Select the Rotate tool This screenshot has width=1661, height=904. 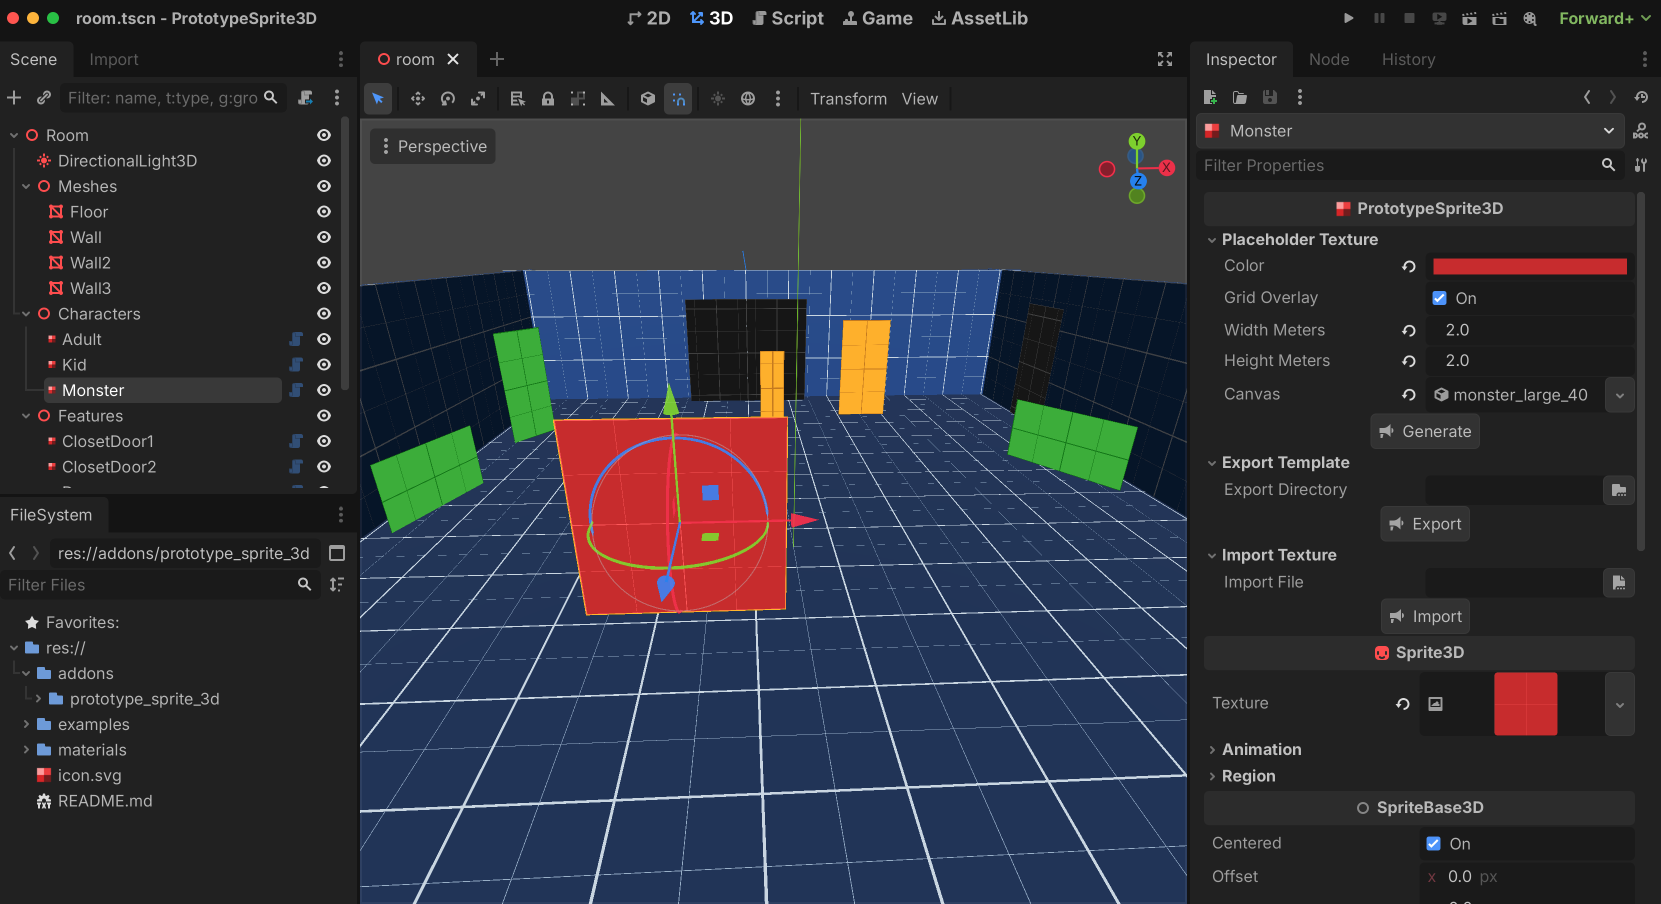click(x=447, y=98)
